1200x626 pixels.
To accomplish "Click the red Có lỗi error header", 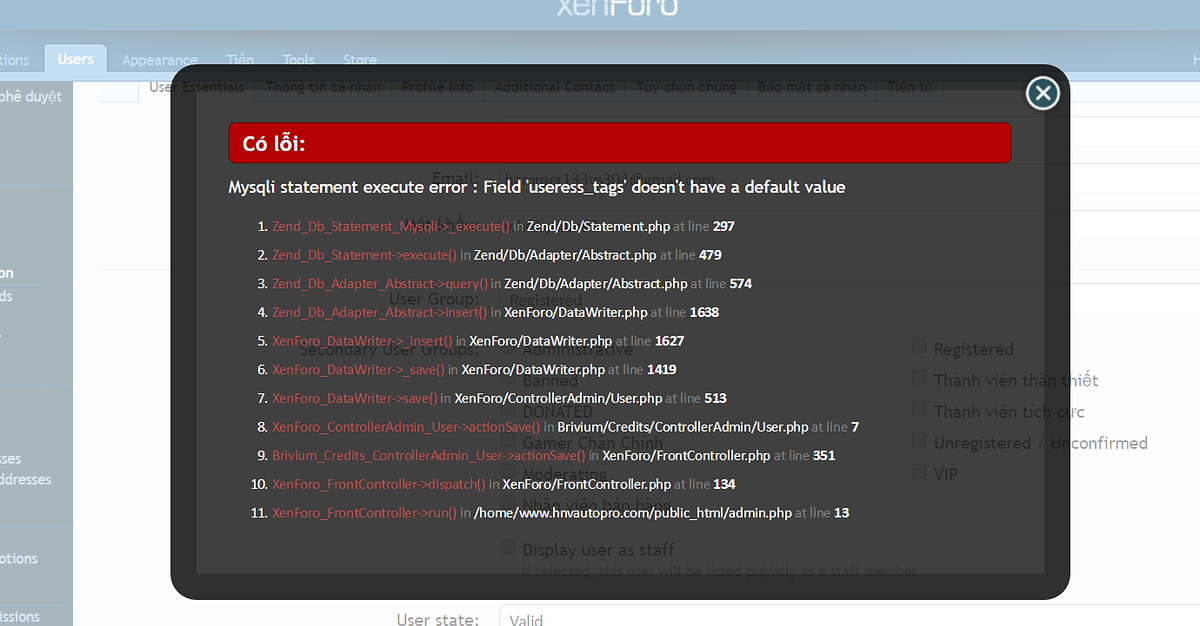I will coord(619,143).
